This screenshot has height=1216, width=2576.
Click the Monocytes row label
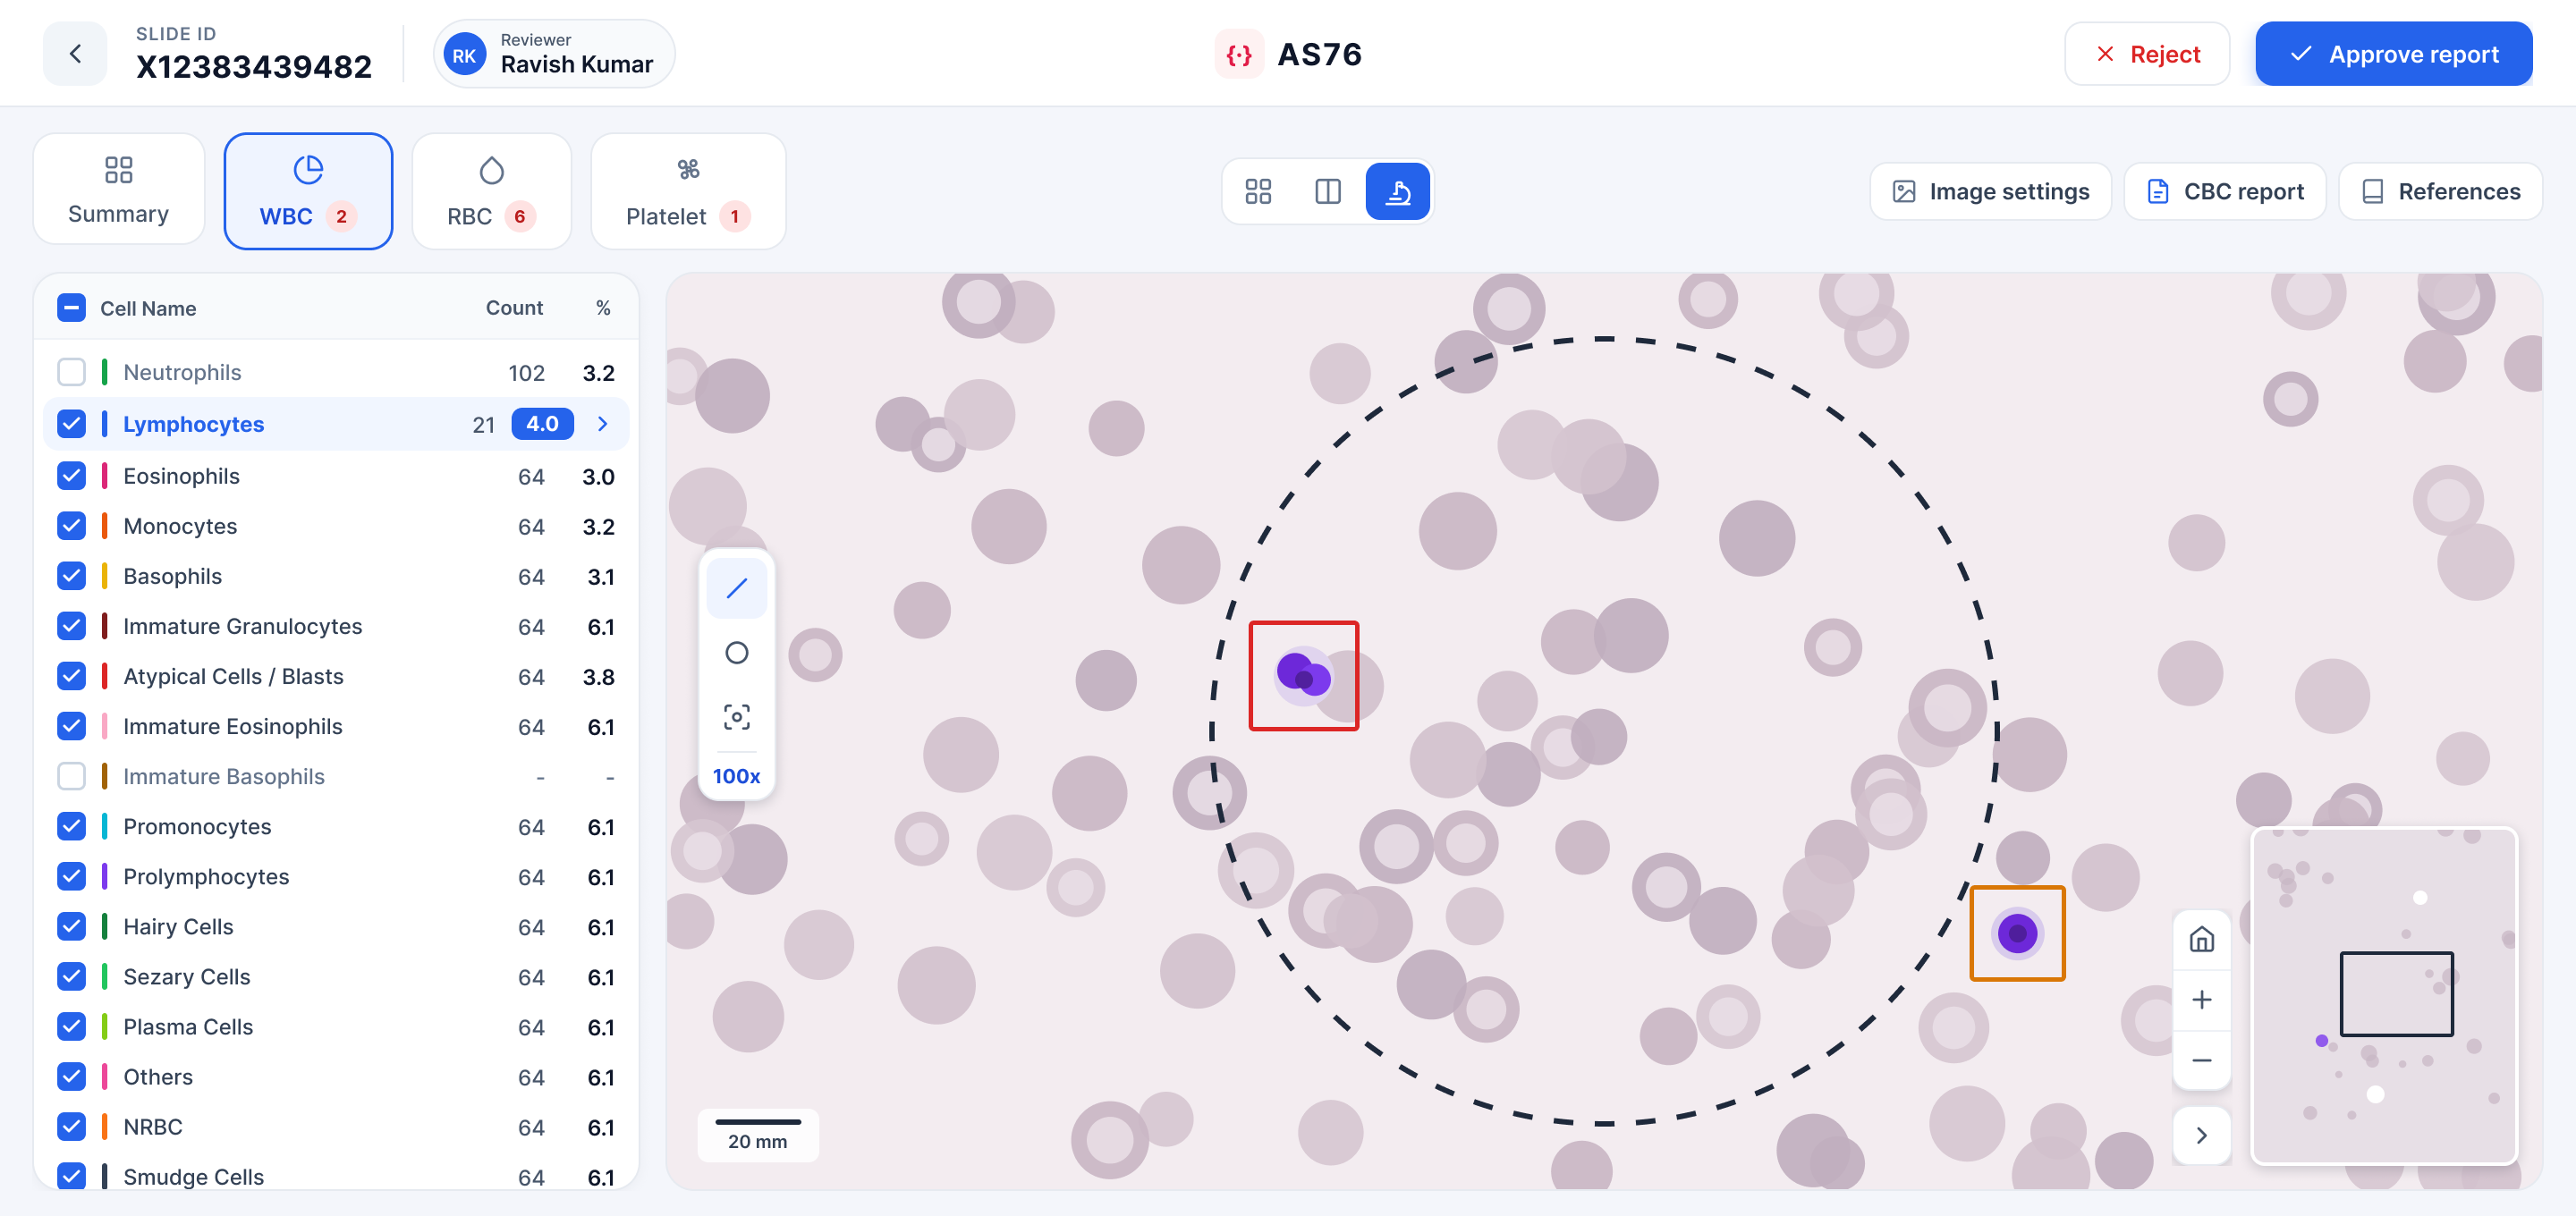tap(180, 526)
